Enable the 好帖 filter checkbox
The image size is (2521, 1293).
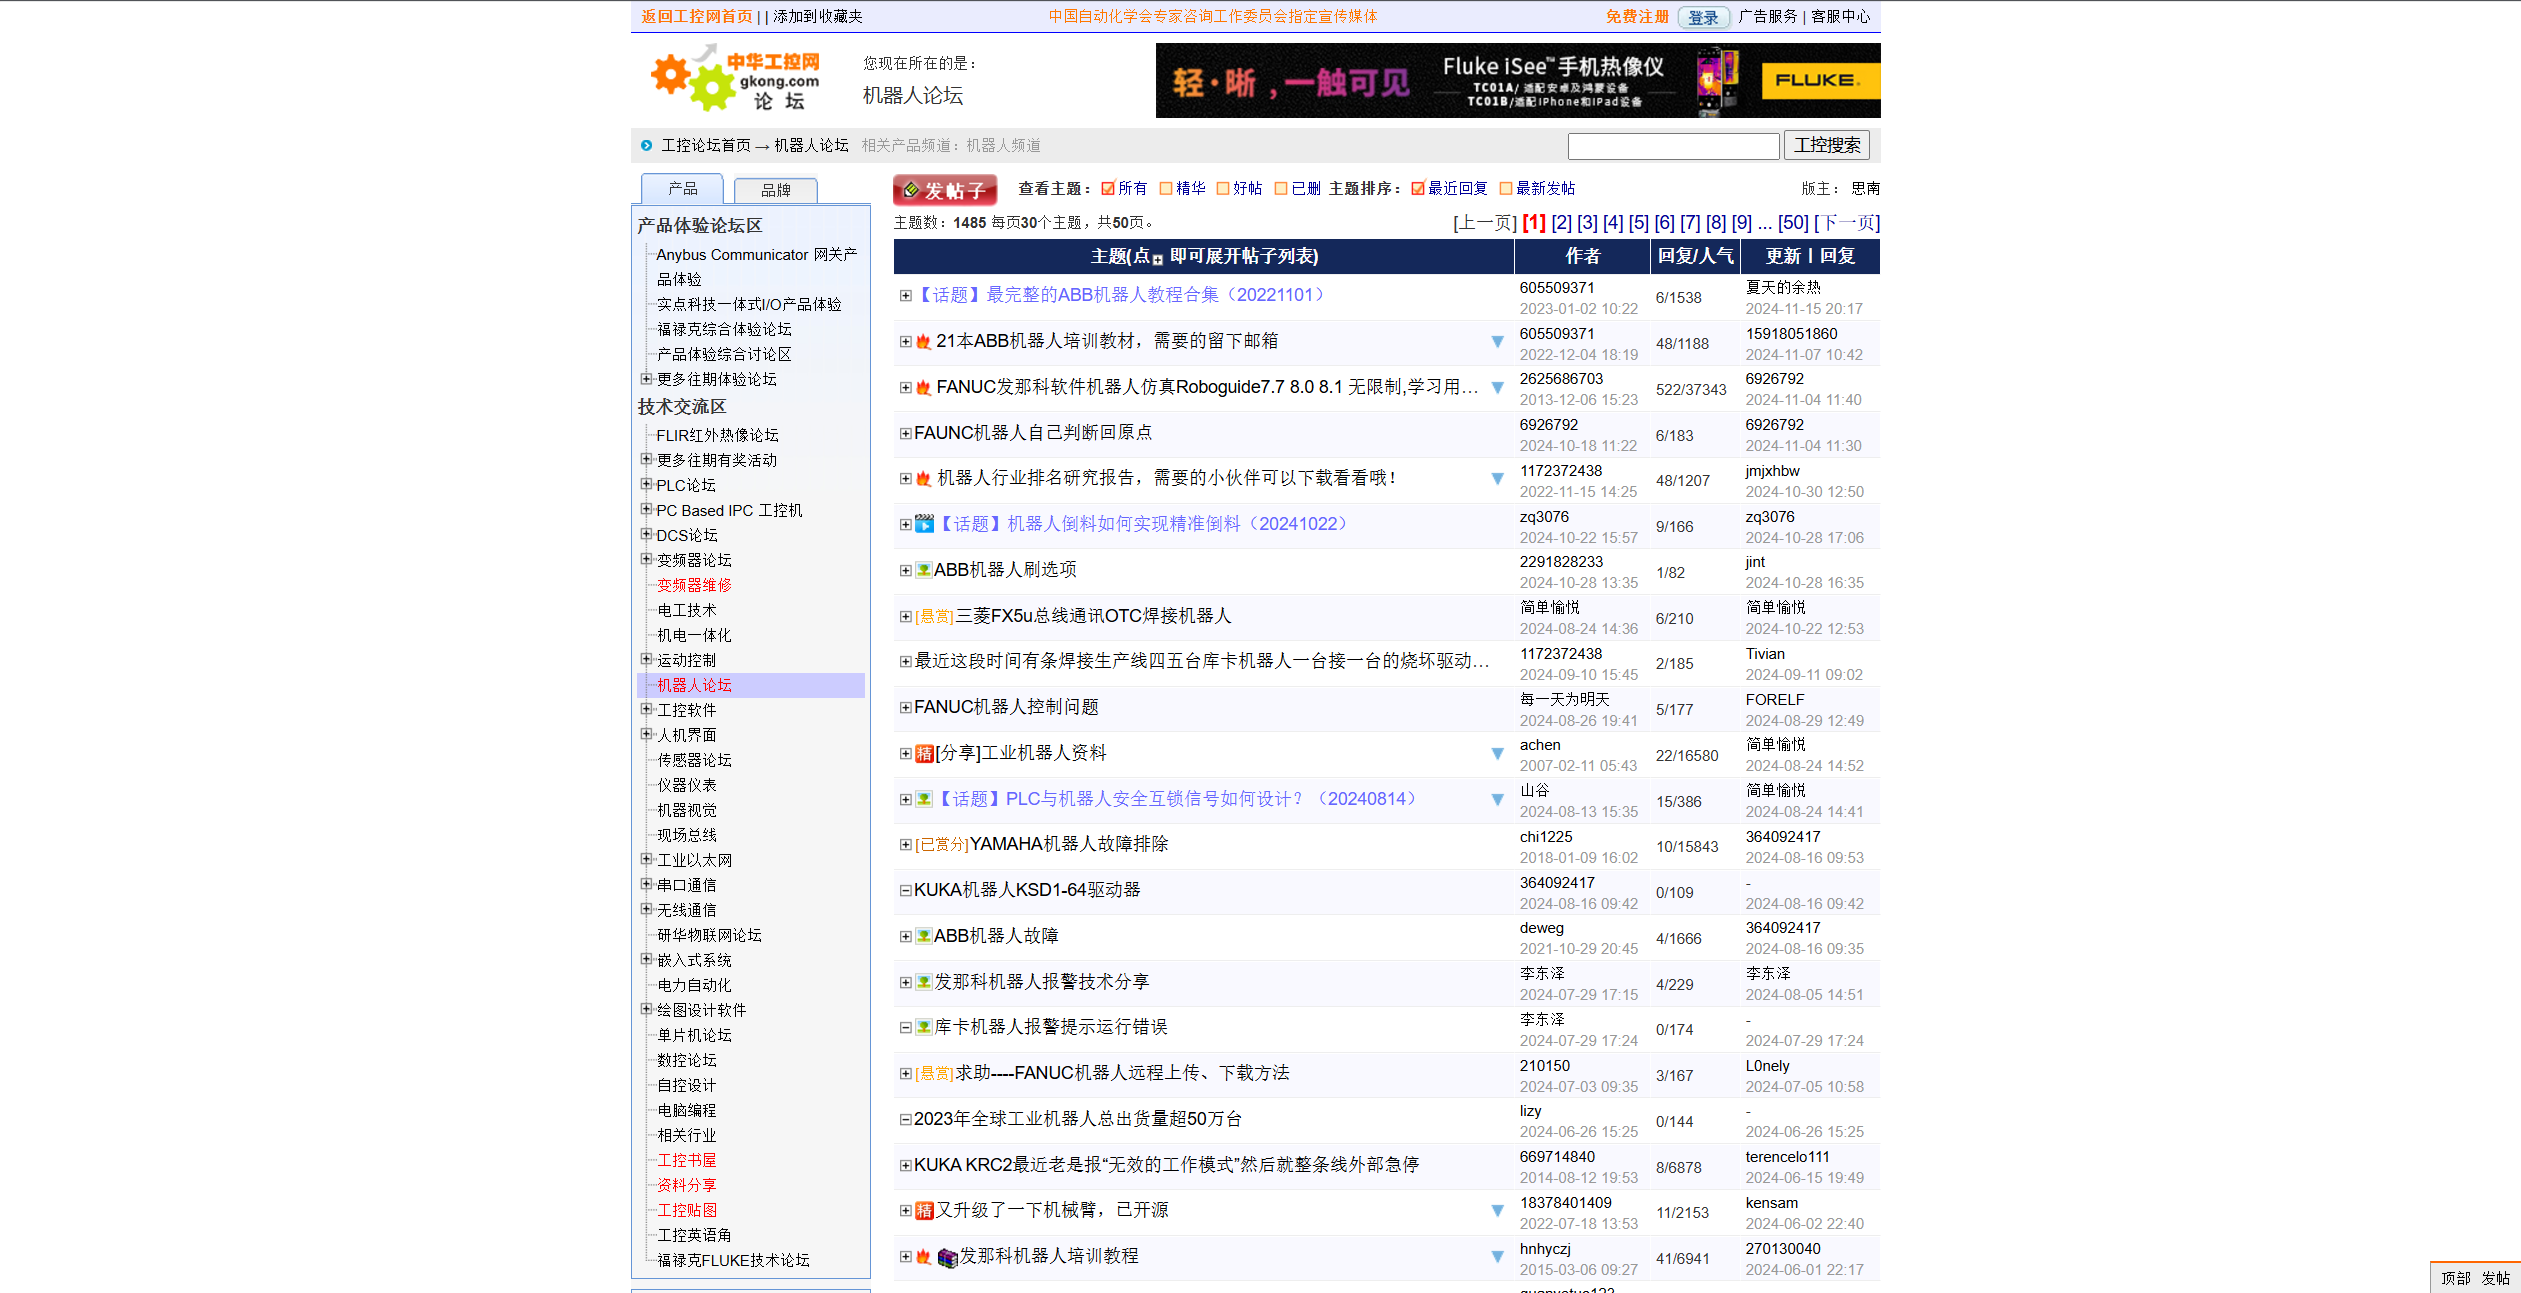(1222, 188)
